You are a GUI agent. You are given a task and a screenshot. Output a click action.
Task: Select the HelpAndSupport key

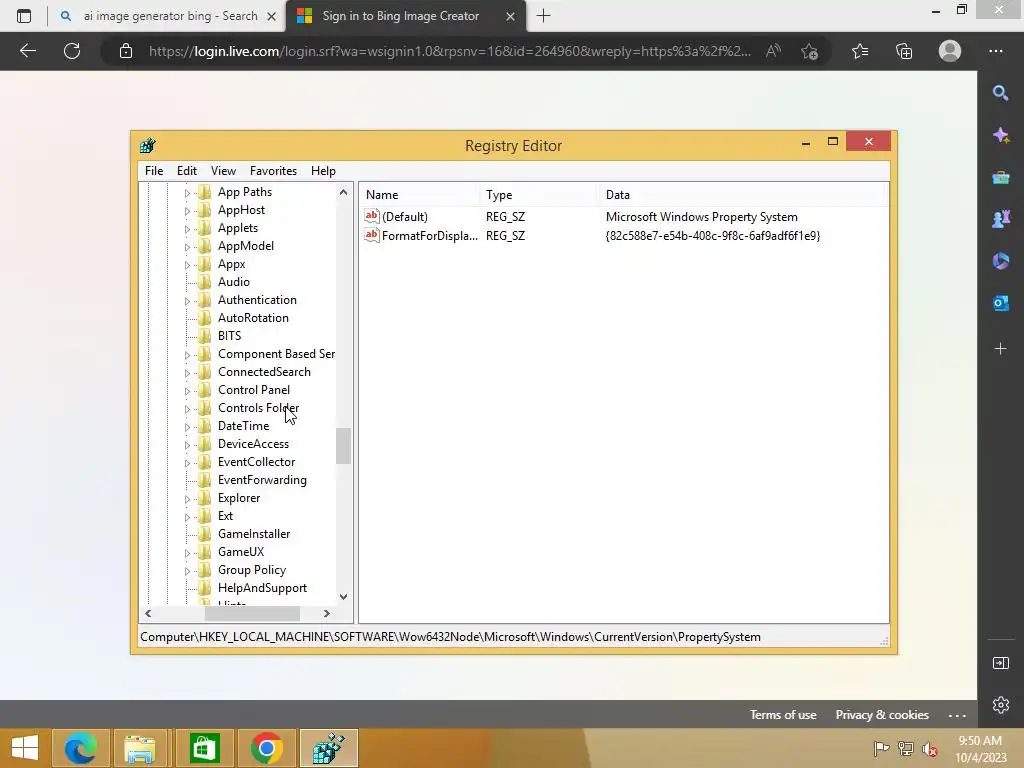coord(263,588)
